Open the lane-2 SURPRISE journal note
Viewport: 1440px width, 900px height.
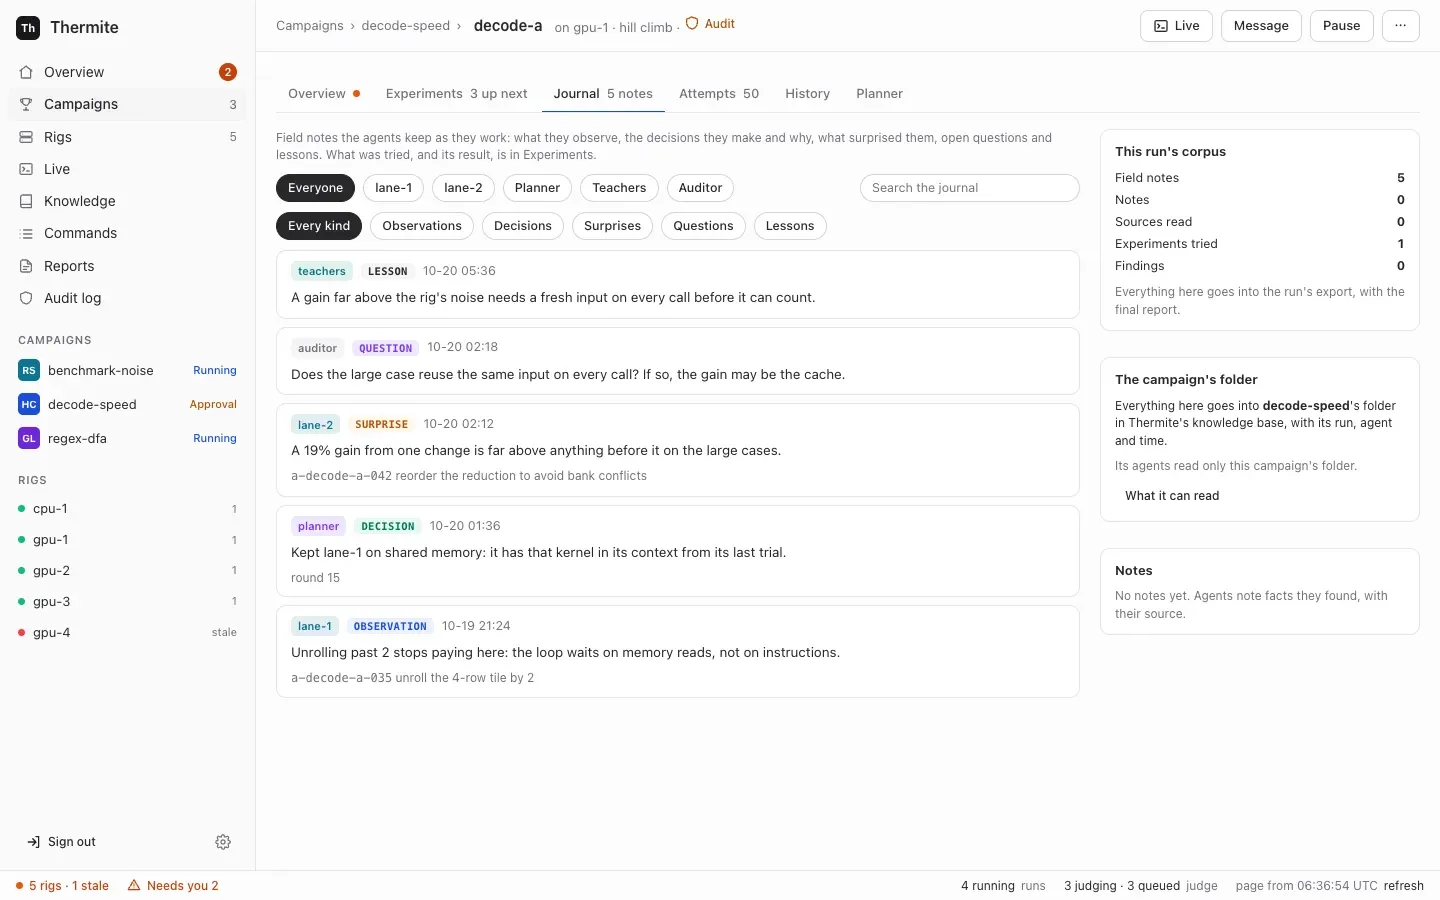pos(678,450)
